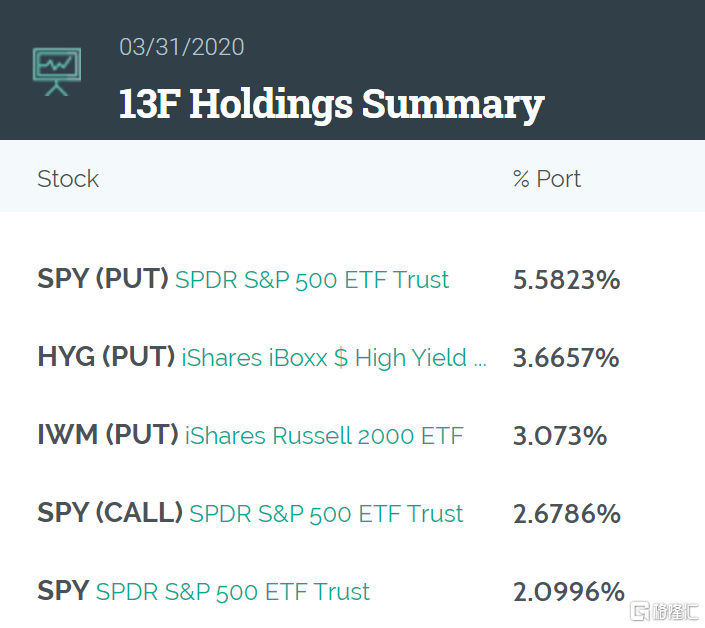Image resolution: width=705 pixels, height=628 pixels.
Task: Click iShares Russell 2000 ETF link
Action: click(324, 436)
